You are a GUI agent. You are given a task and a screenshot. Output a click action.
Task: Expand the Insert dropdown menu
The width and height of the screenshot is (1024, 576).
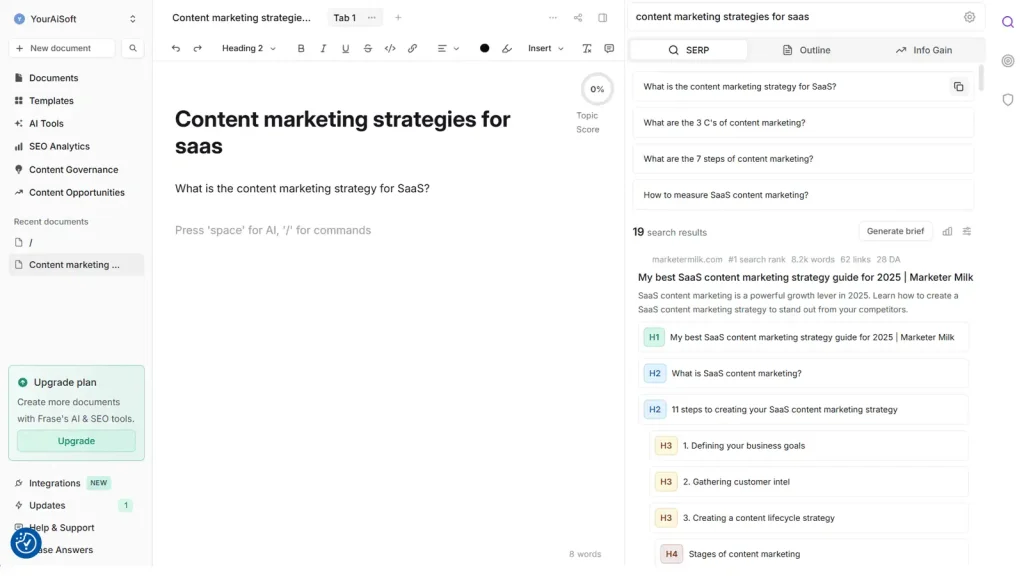(546, 48)
